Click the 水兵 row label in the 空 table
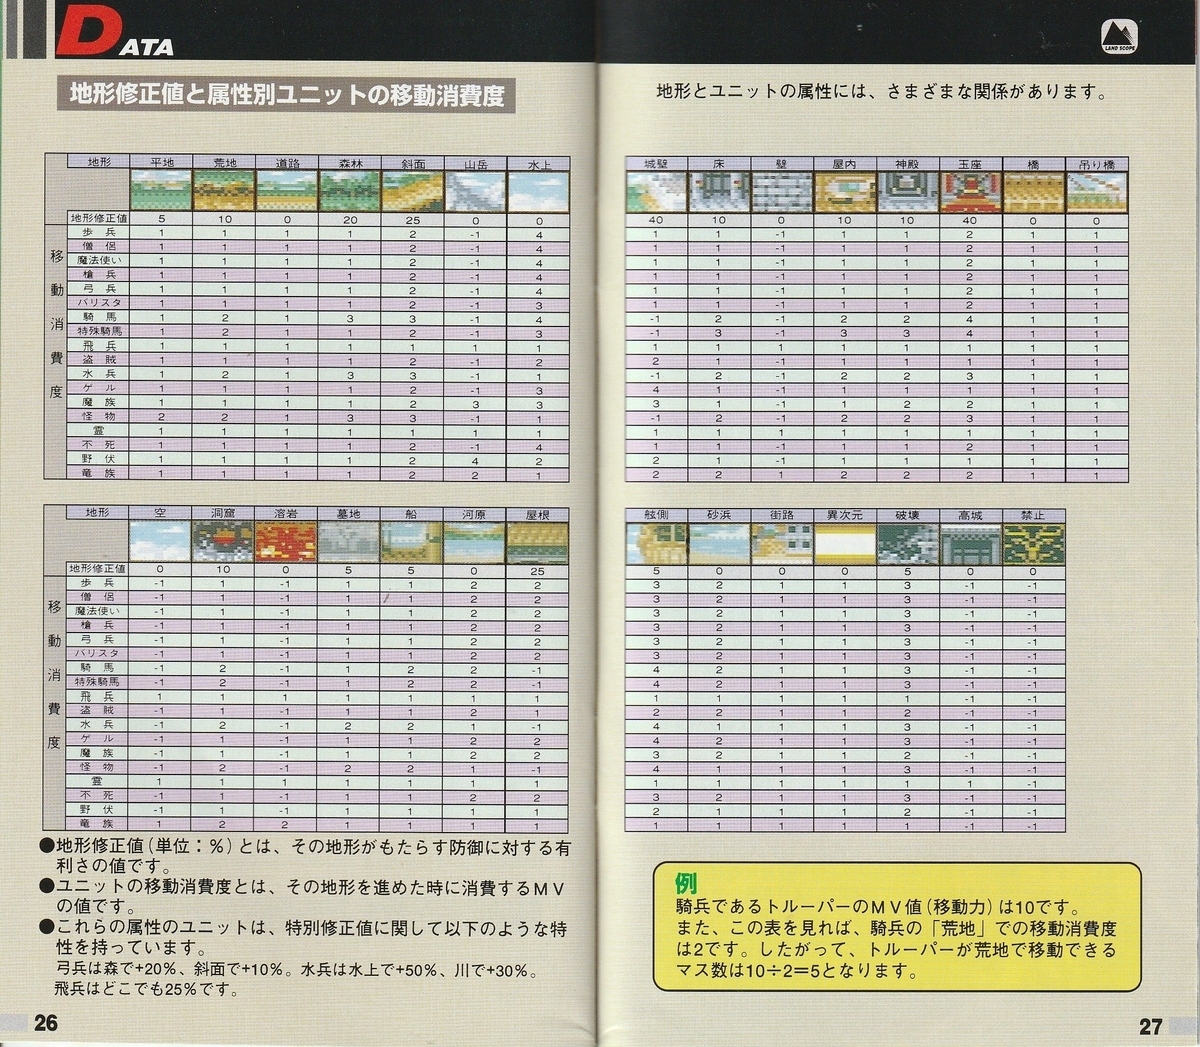Screen dimensions: 1200x1047 point(98,723)
